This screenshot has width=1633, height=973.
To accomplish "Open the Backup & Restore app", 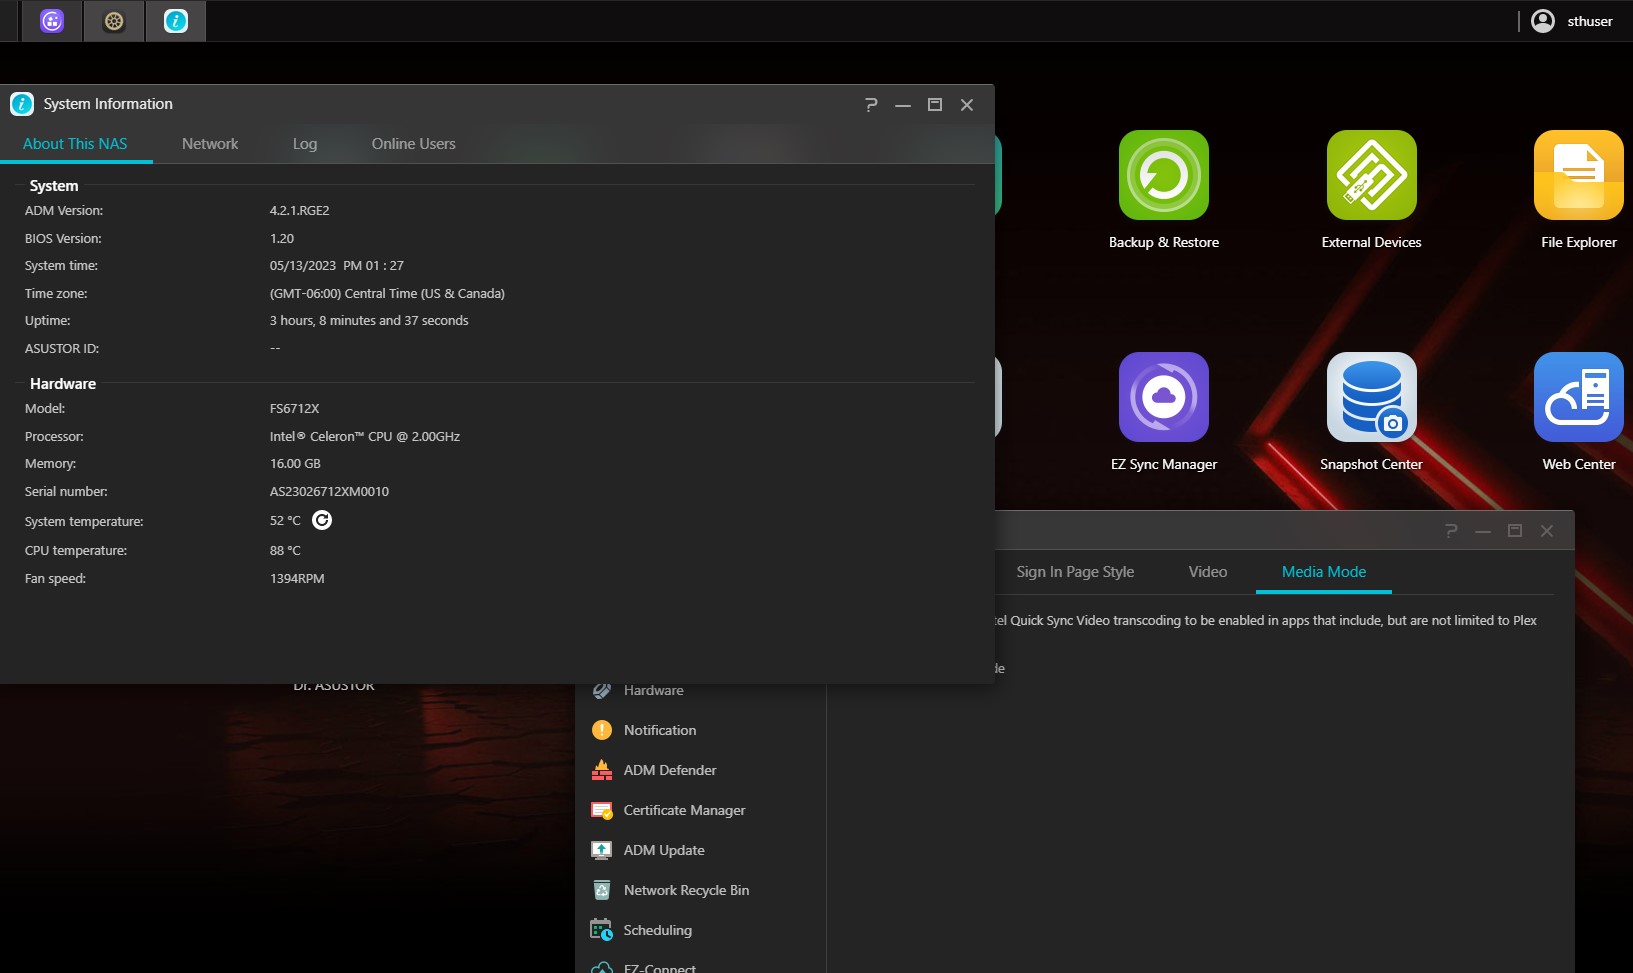I will (1163, 176).
